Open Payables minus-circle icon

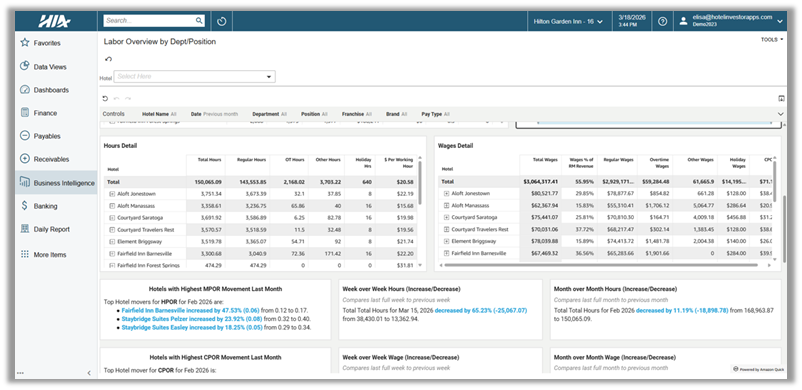point(24,136)
